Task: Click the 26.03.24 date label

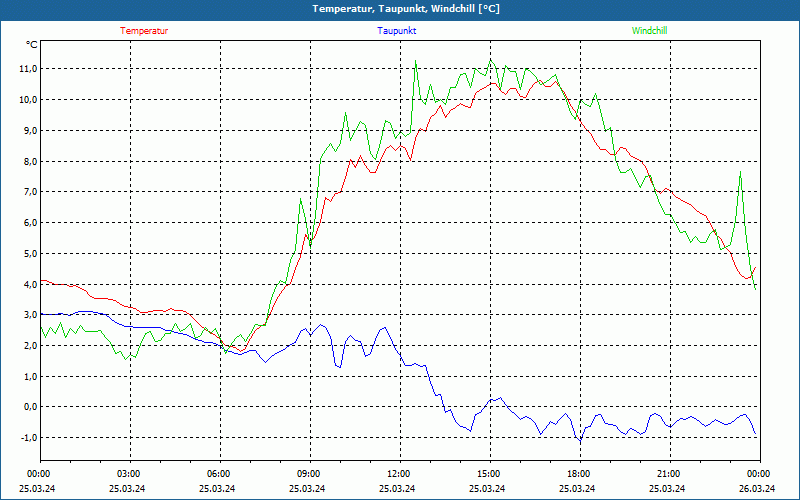Action: pyautogui.click(x=757, y=488)
